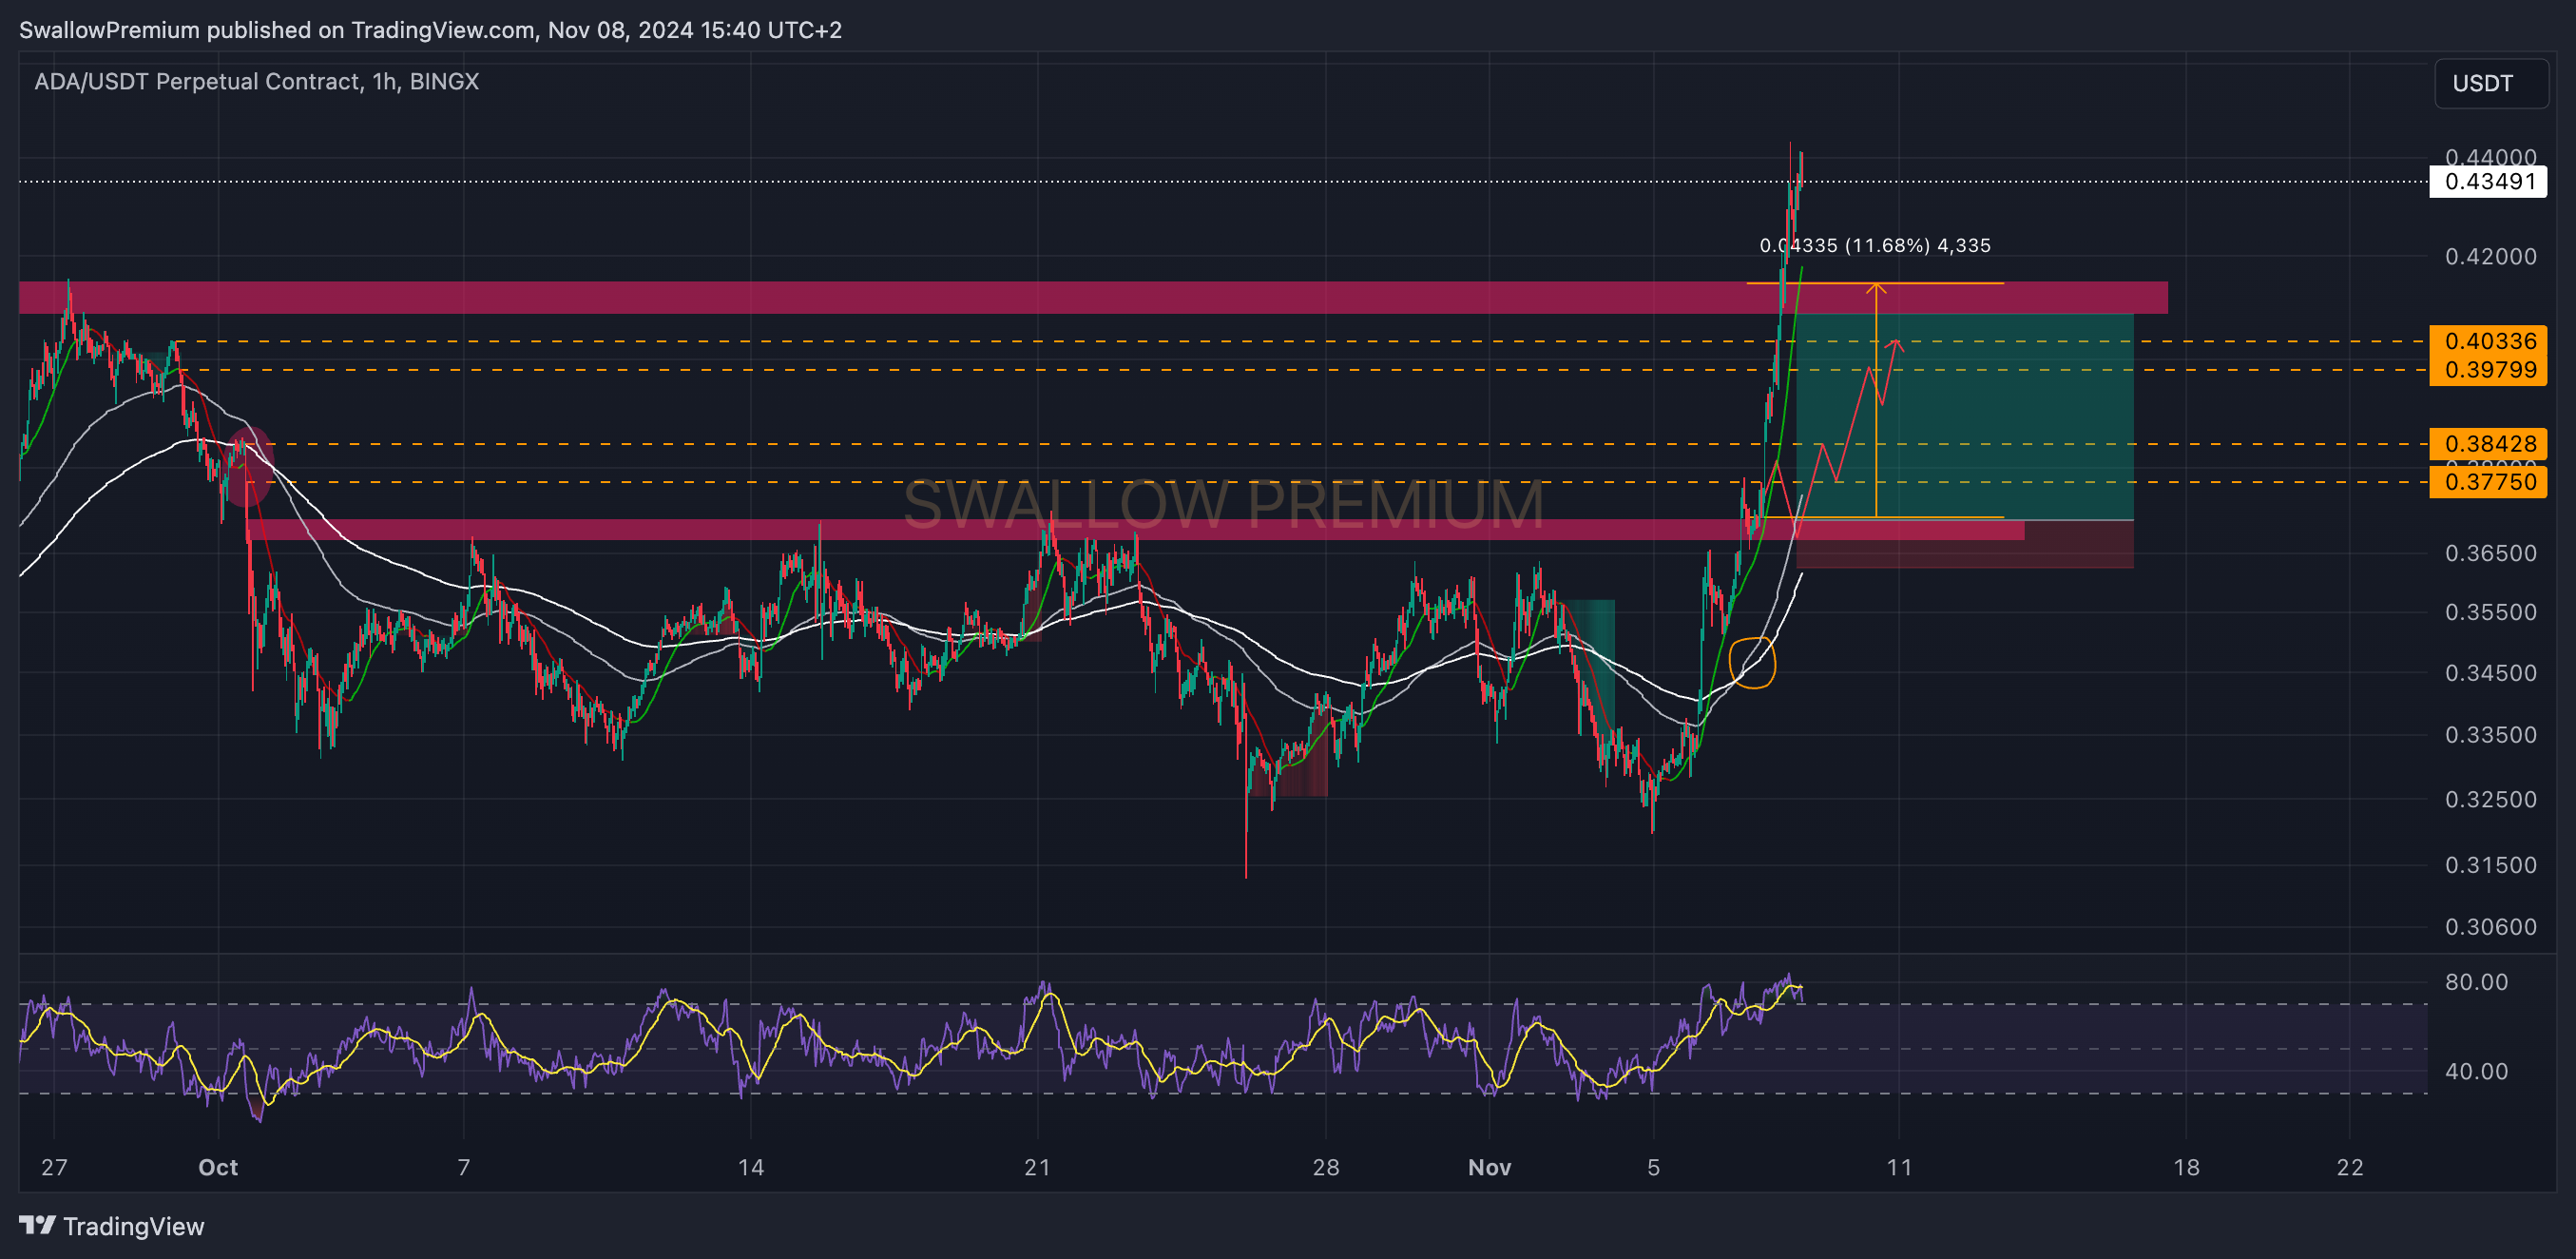Click the 7 date on time axis

463,1167
